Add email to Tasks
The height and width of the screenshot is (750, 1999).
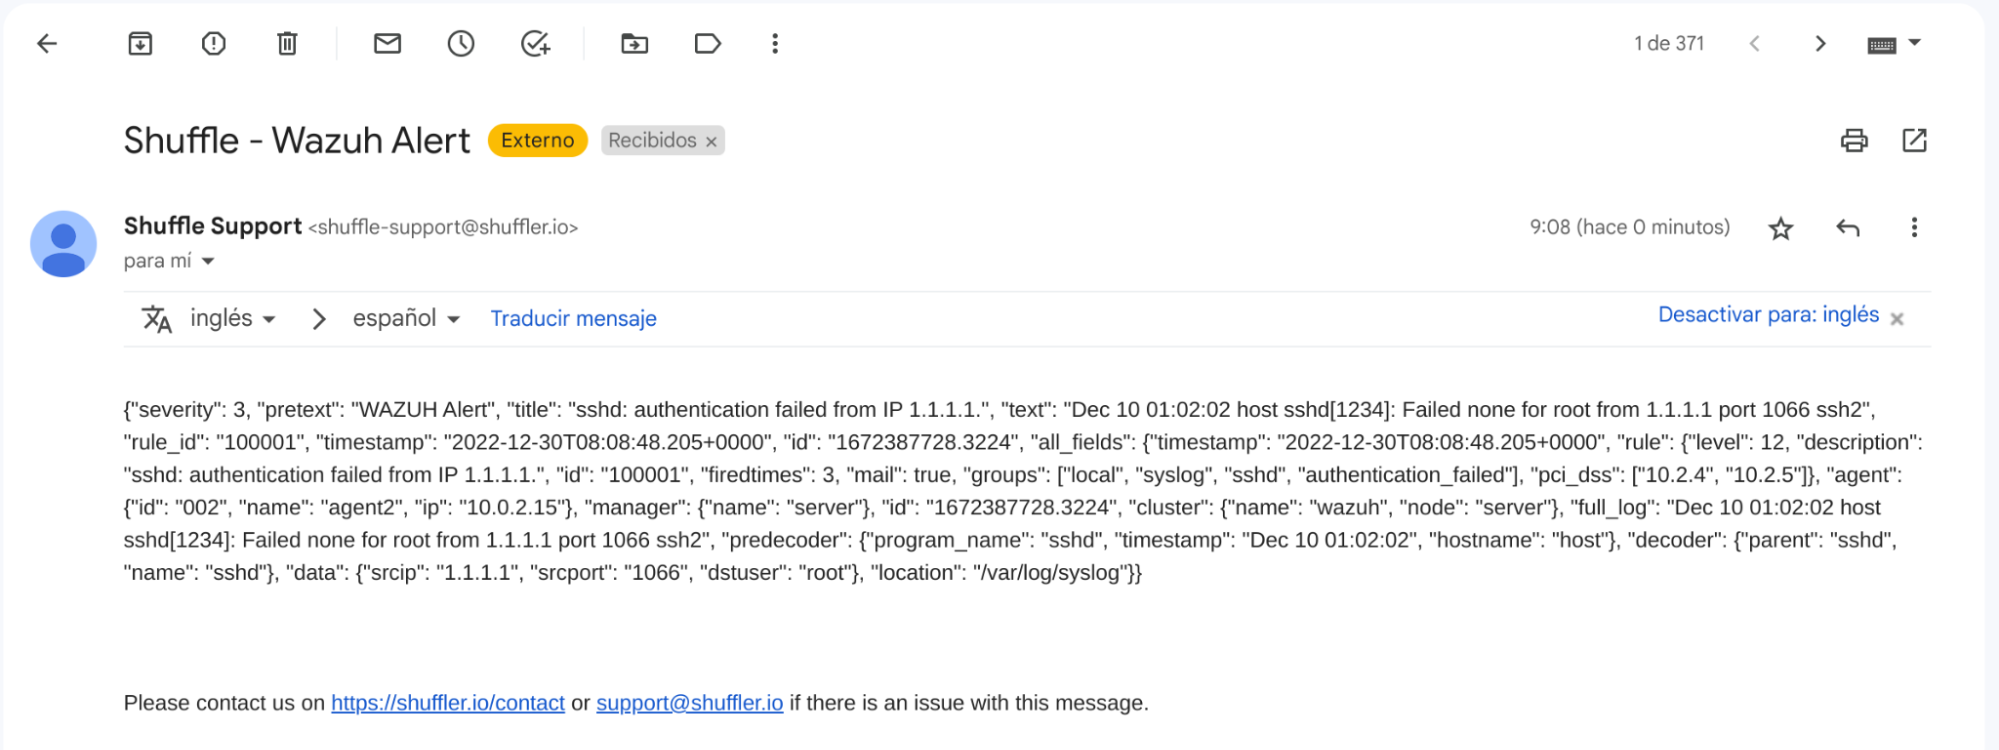535,43
